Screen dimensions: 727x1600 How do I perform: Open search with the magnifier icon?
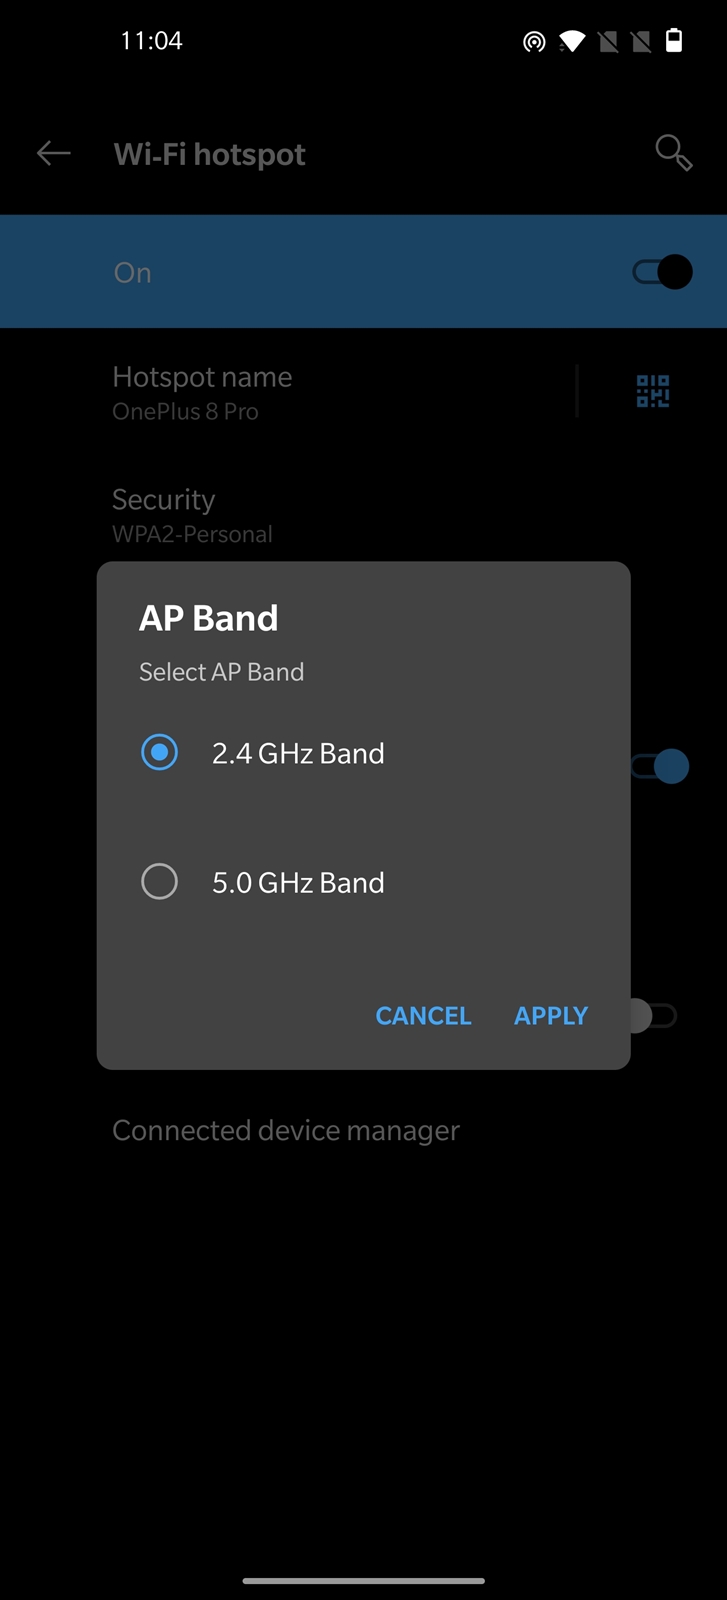pos(673,153)
